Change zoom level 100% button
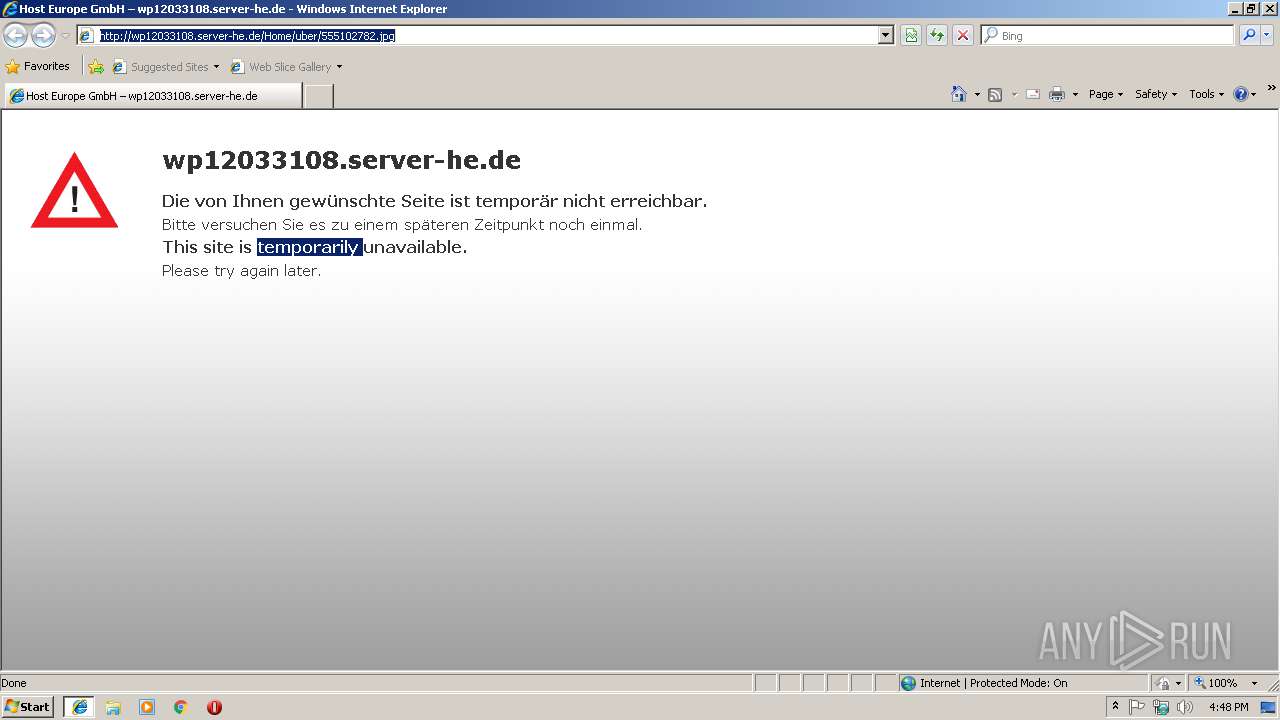Viewport: 1280px width, 720px height. (1216, 683)
